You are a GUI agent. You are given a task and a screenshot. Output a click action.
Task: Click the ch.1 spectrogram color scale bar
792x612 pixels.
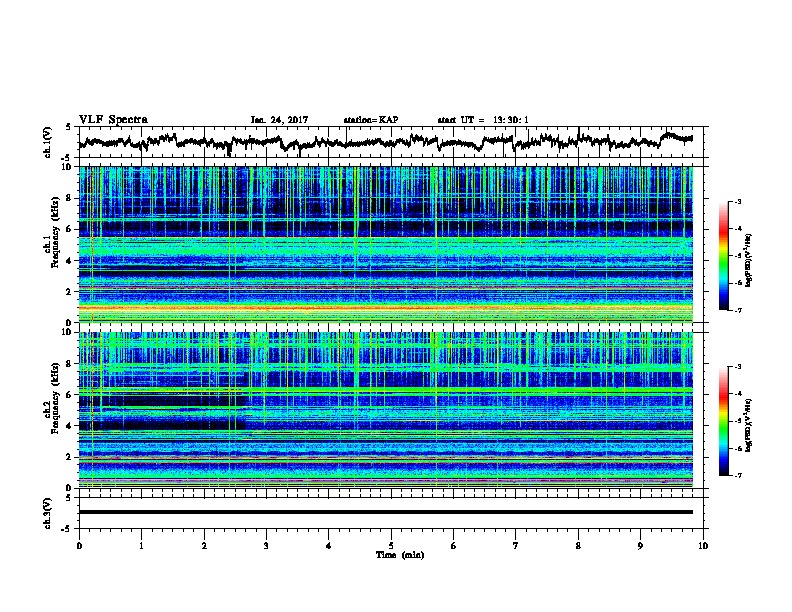[x=724, y=256]
